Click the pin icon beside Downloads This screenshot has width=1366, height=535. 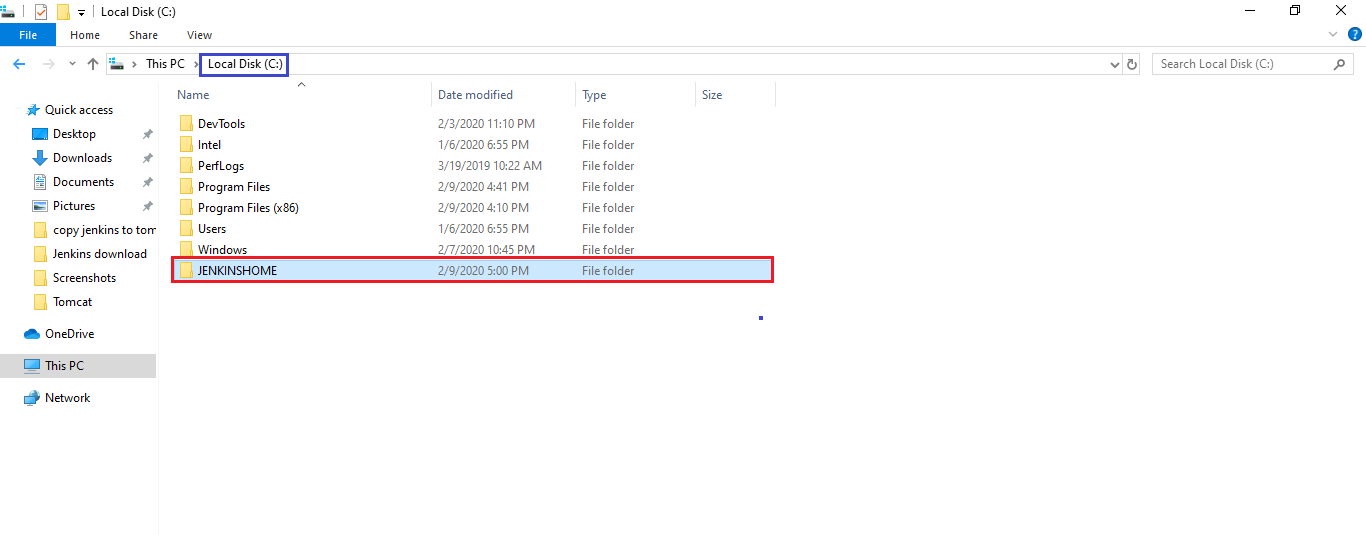click(147, 158)
